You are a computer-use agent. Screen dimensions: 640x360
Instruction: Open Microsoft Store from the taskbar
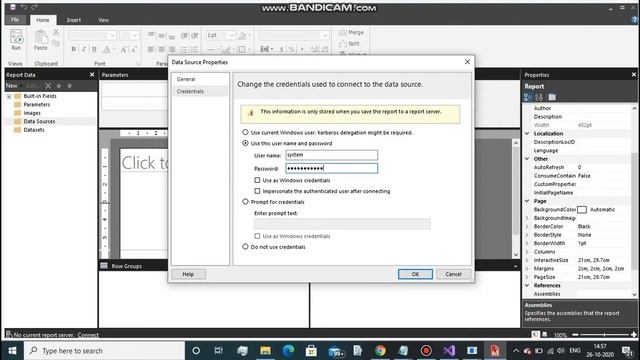(311, 351)
